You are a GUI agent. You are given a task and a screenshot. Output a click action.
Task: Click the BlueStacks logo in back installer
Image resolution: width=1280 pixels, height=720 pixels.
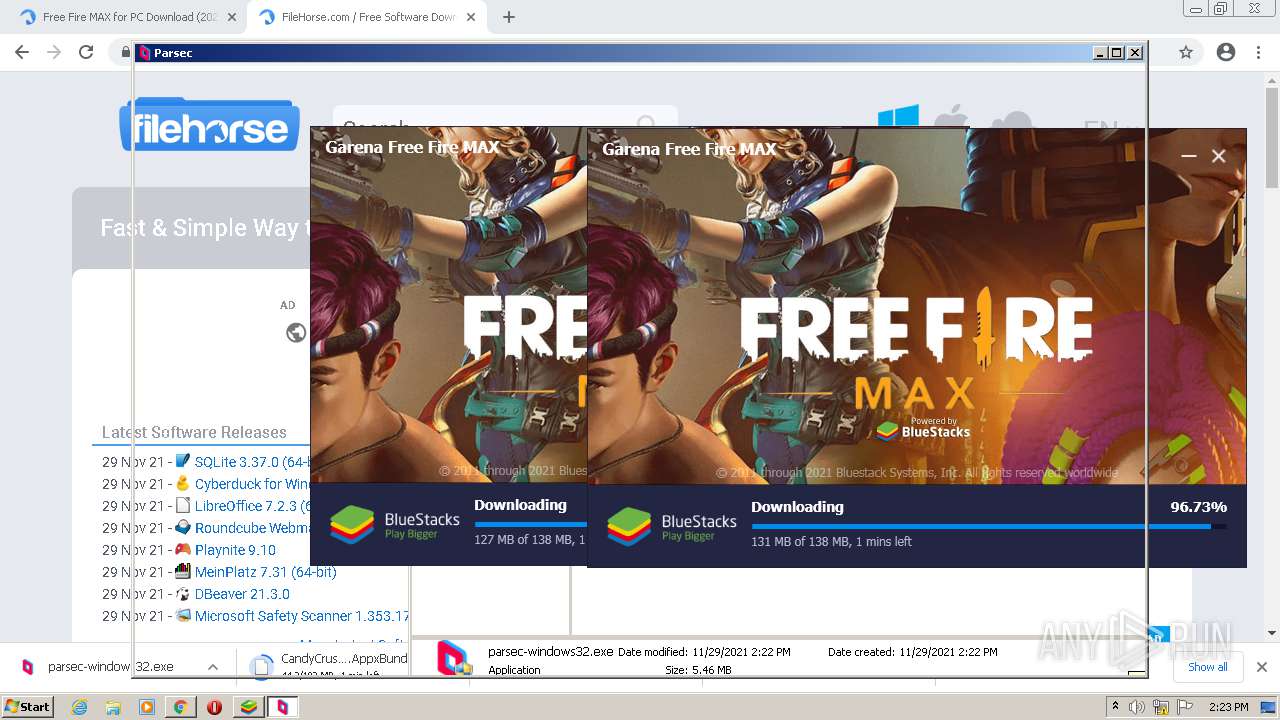pos(395,524)
